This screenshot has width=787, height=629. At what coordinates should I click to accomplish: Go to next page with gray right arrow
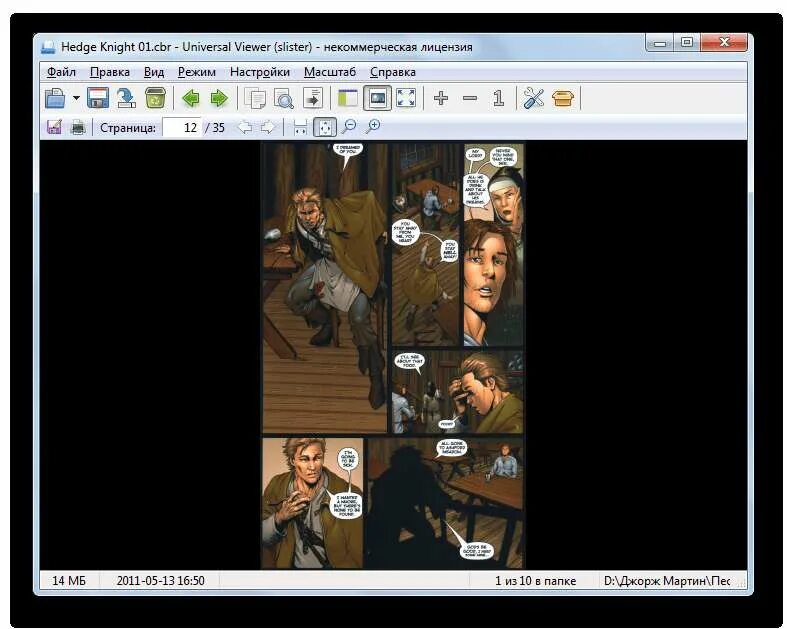(x=268, y=127)
